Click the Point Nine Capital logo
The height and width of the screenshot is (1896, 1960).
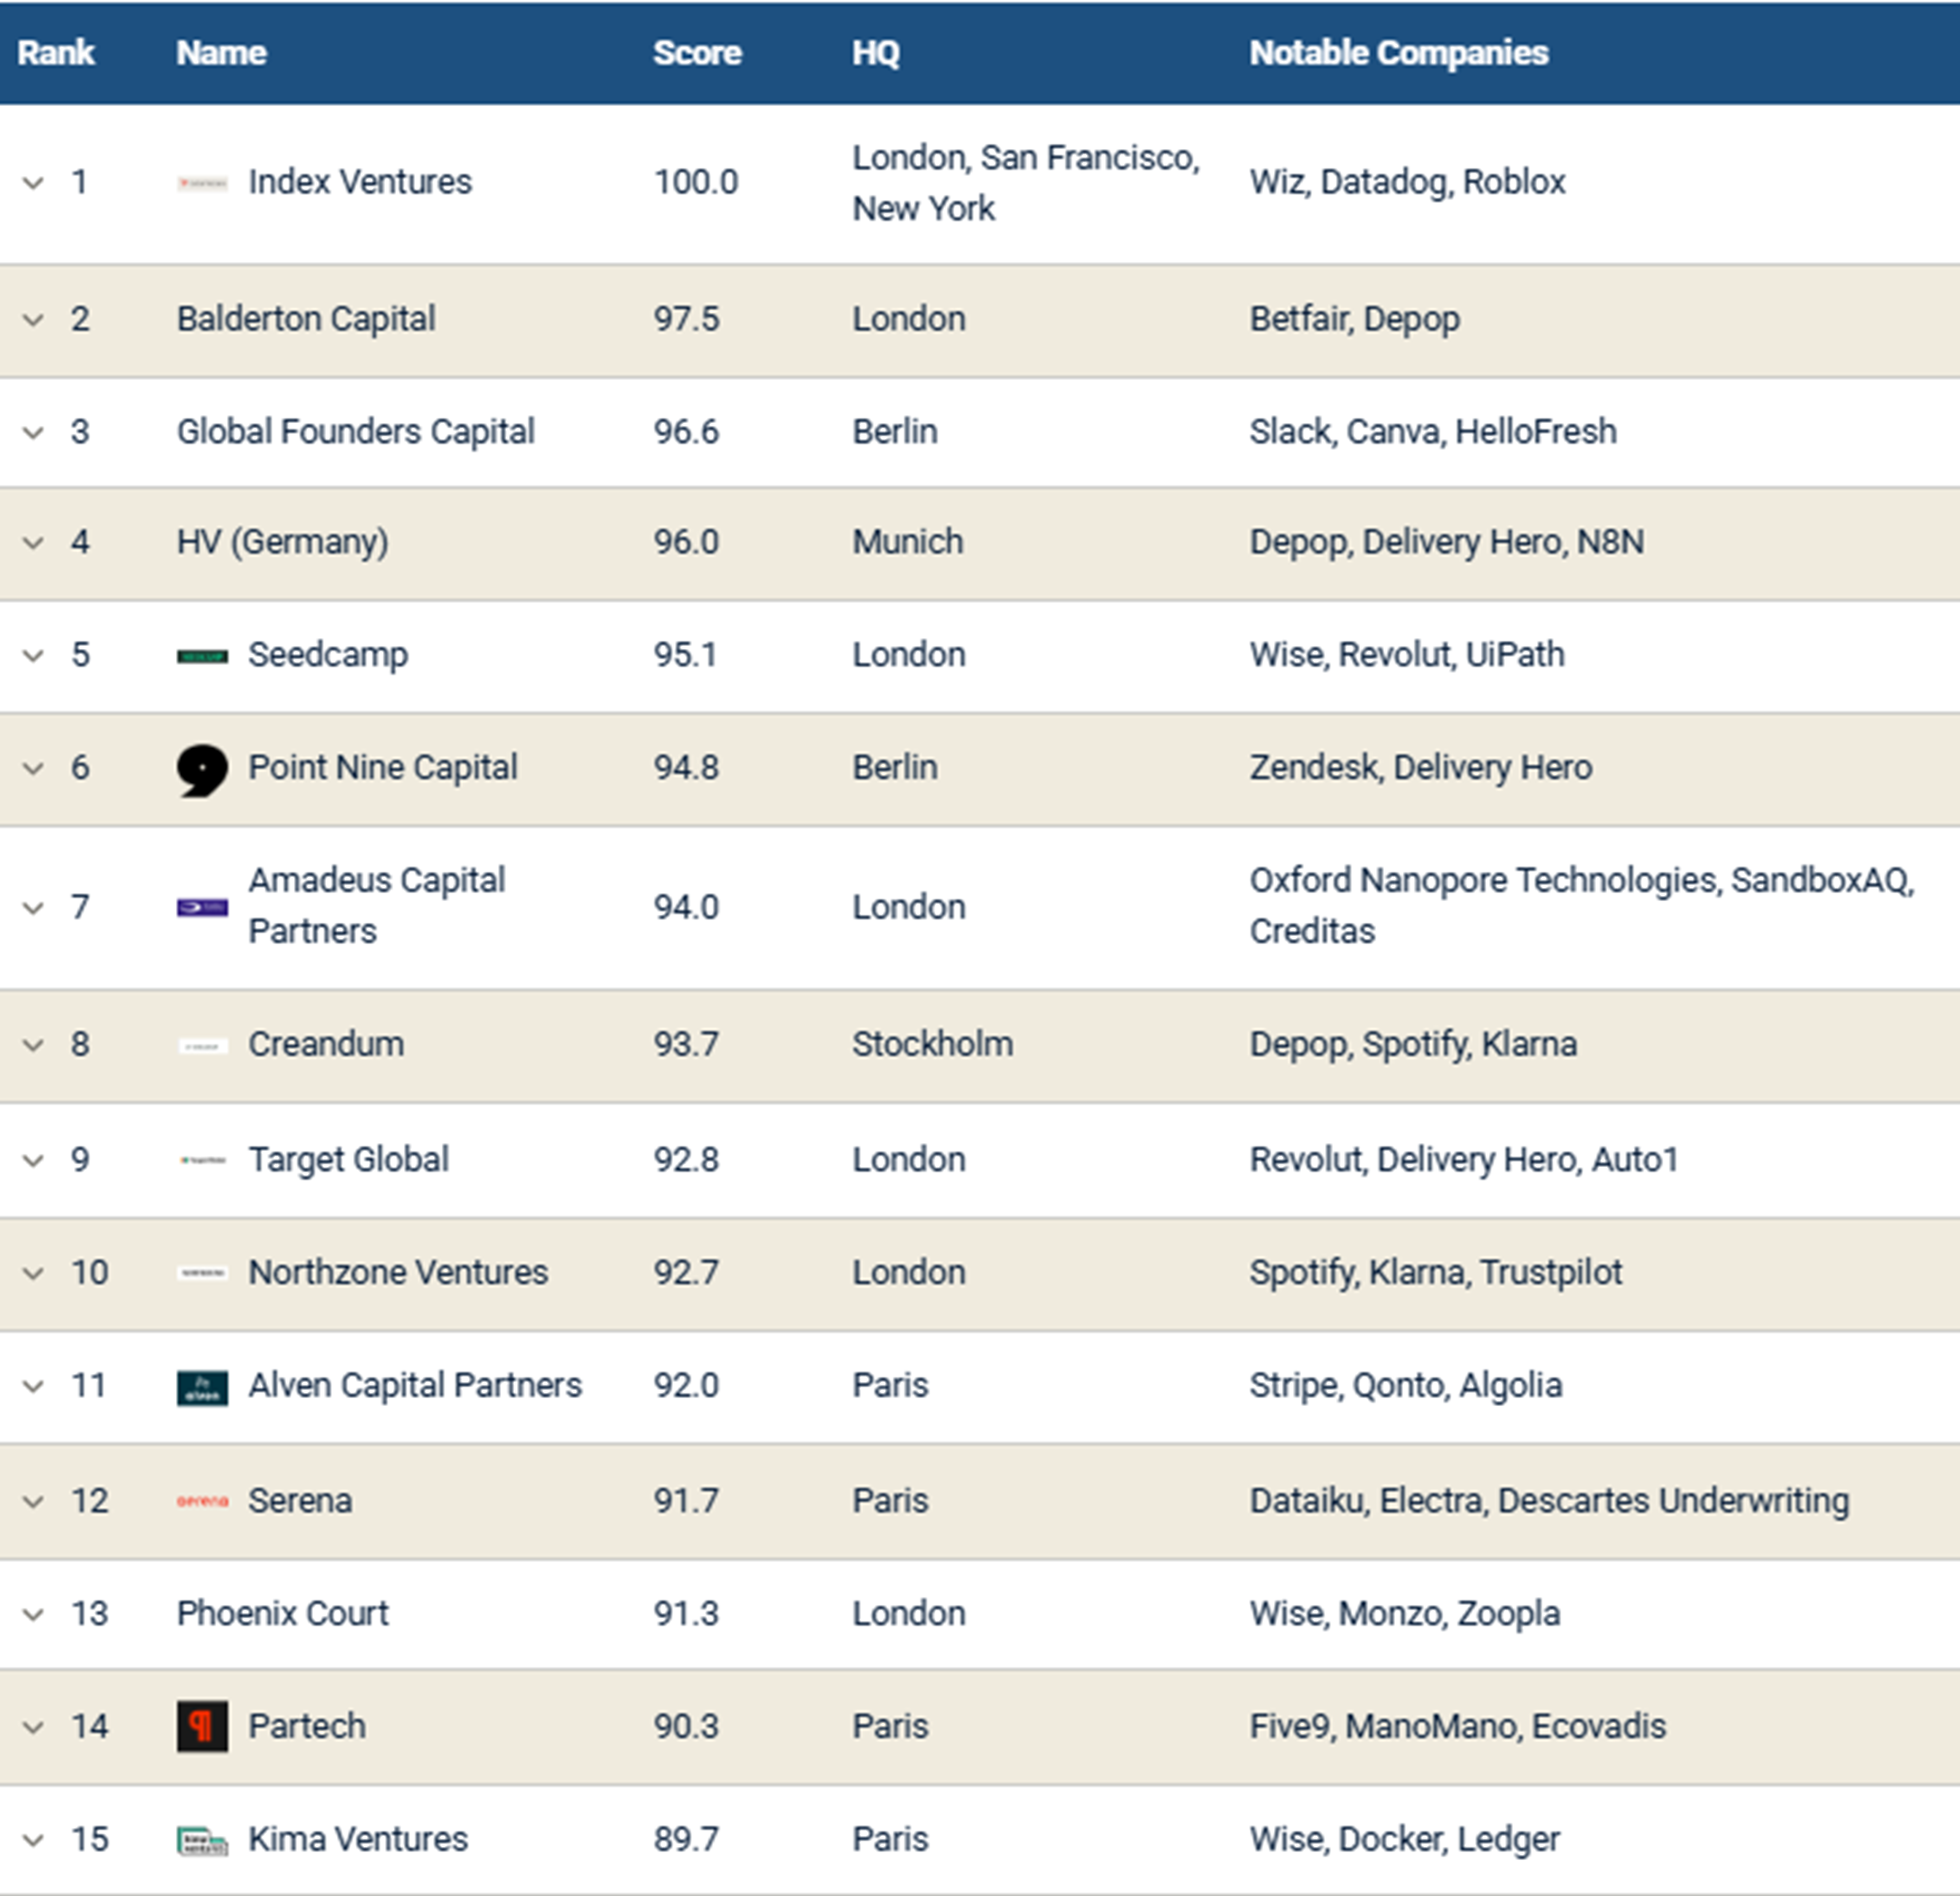pyautogui.click(x=202, y=770)
